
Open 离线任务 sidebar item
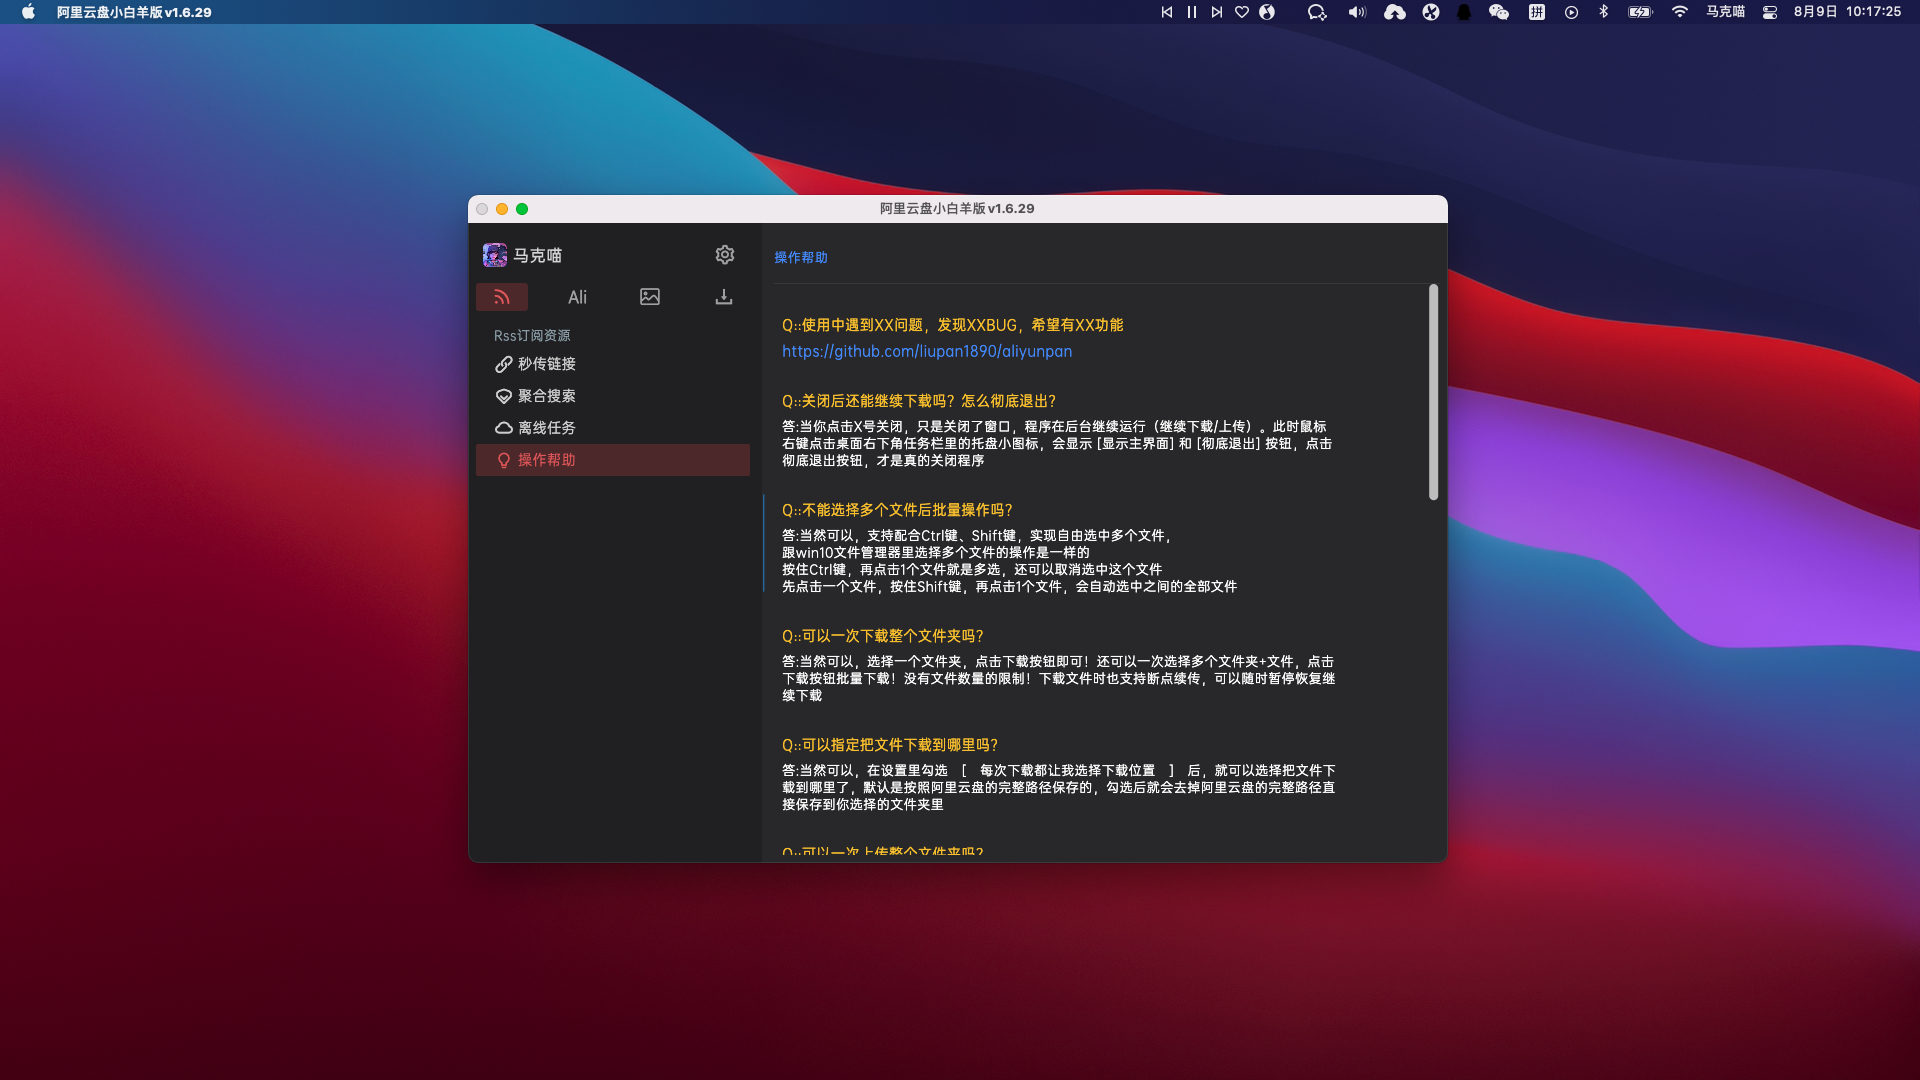click(546, 428)
